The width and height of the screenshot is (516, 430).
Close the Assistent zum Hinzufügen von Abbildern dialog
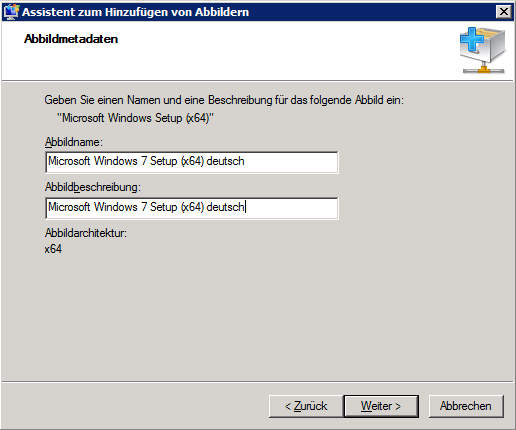(504, 12)
